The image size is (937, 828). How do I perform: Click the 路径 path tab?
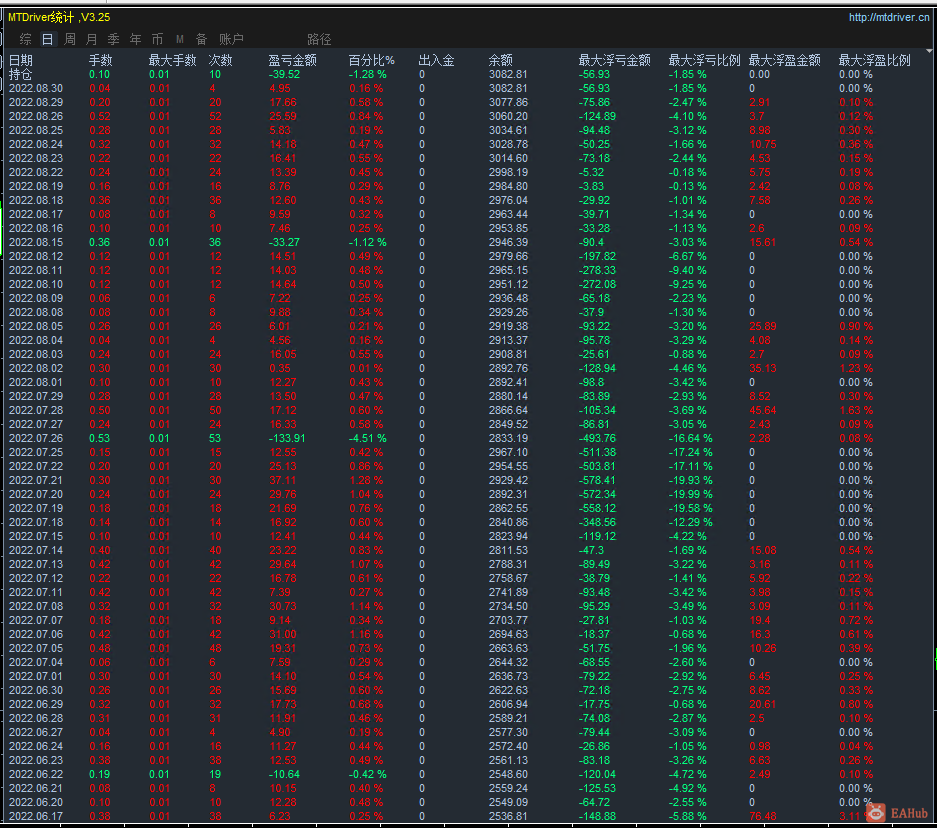319,39
